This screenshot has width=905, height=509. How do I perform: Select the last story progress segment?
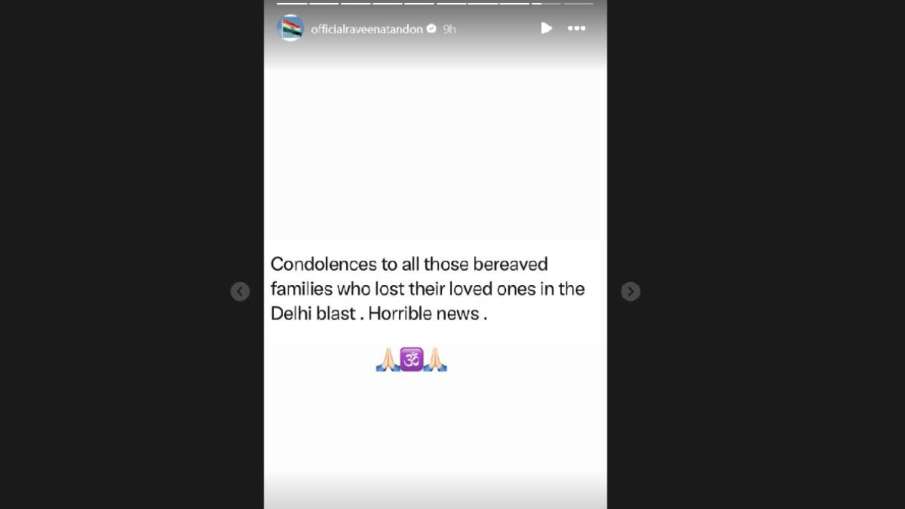[x=578, y=3]
